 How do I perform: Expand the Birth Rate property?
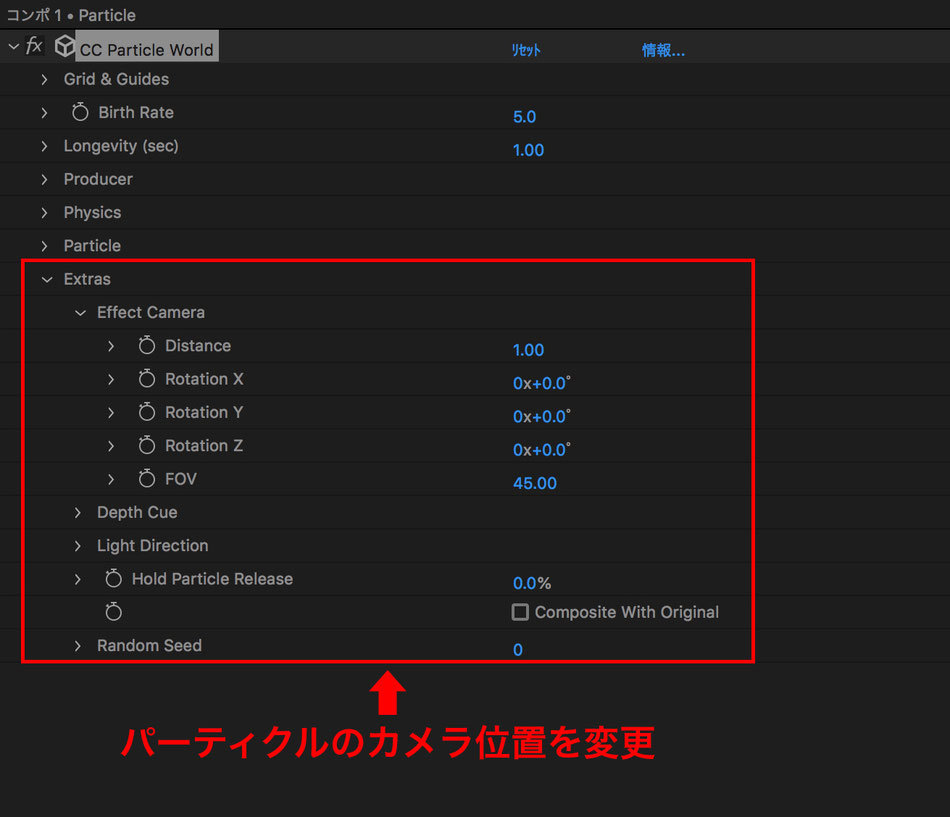pos(44,113)
